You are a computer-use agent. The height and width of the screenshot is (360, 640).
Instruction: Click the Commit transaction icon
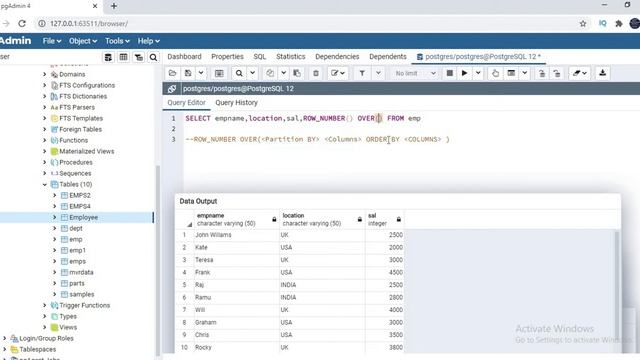[542, 73]
